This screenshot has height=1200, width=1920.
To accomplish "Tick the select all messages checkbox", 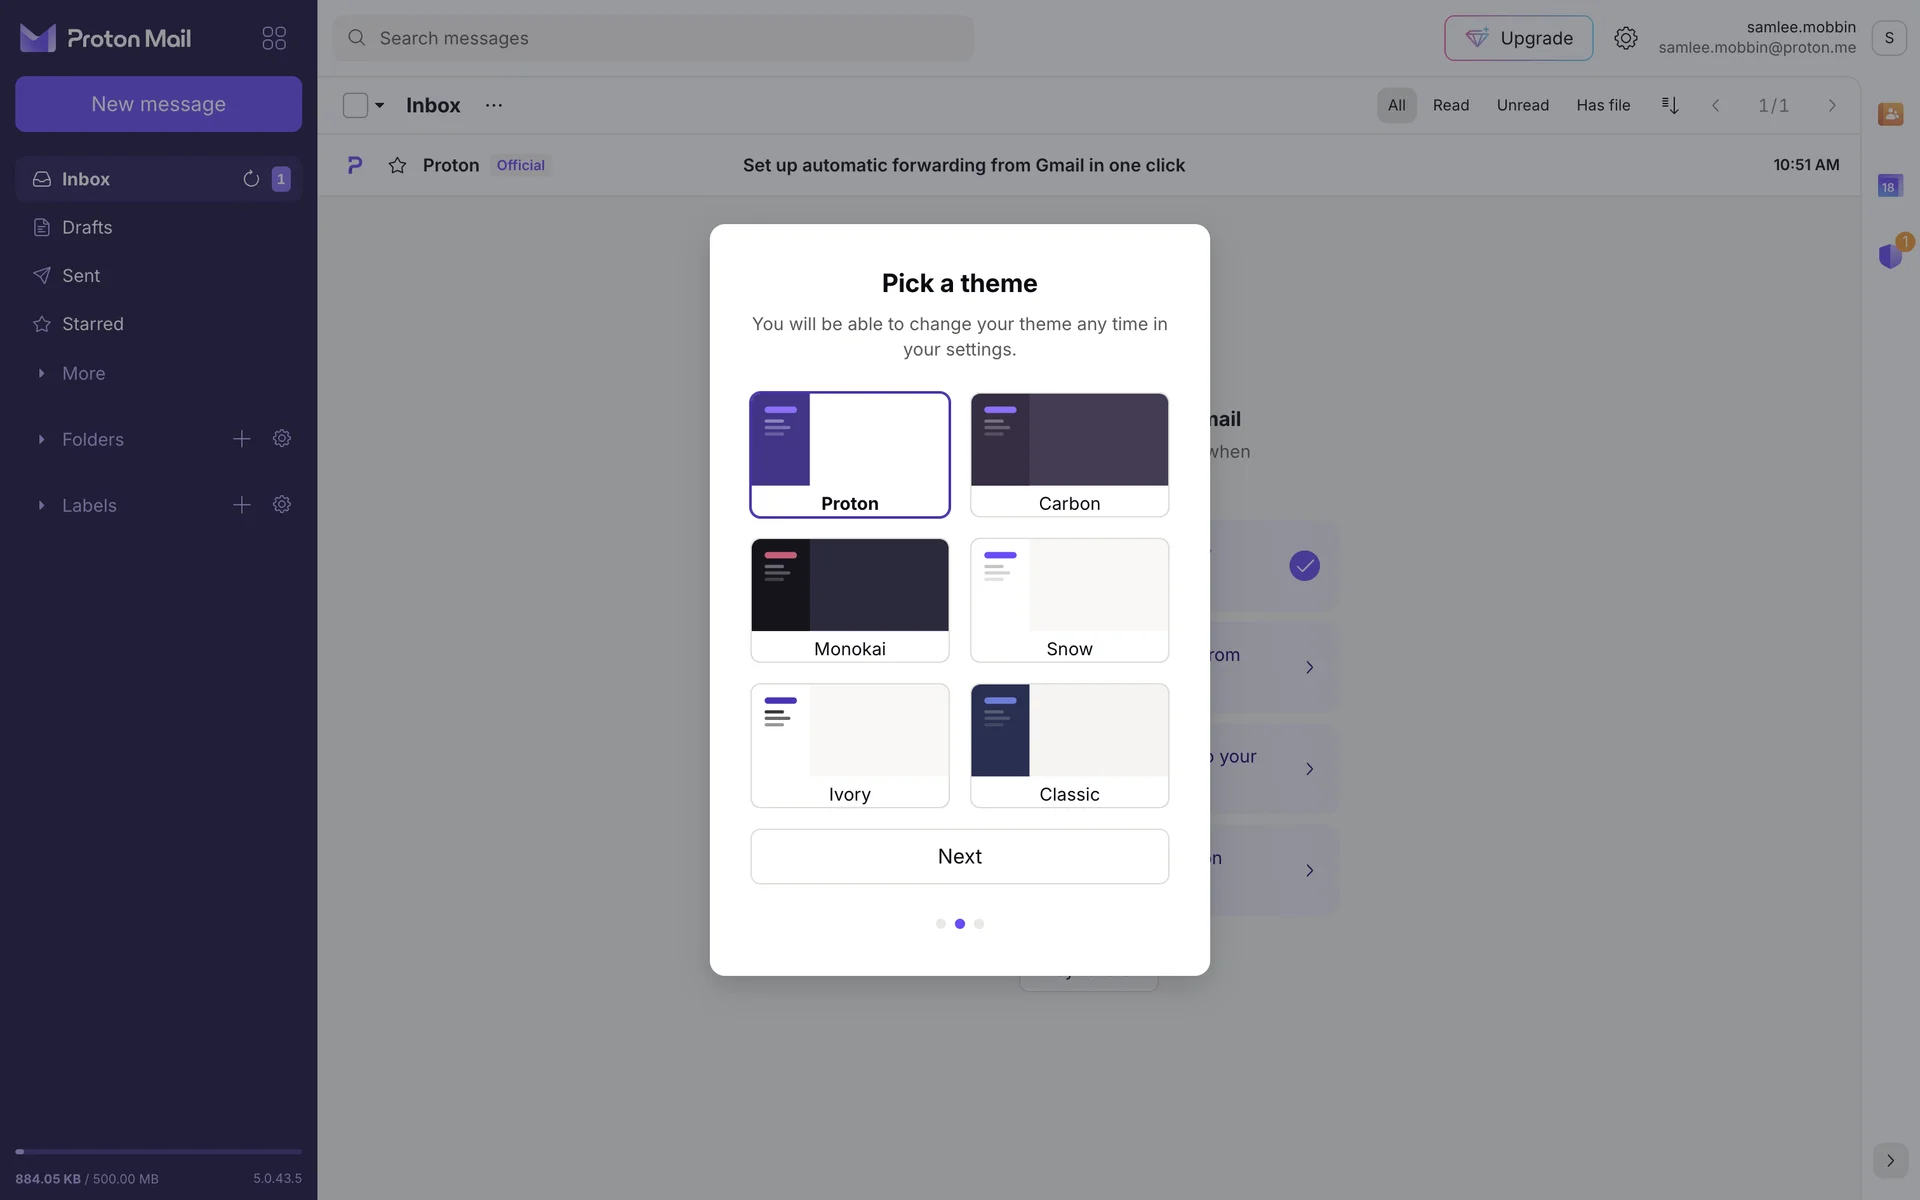I will [x=355, y=105].
